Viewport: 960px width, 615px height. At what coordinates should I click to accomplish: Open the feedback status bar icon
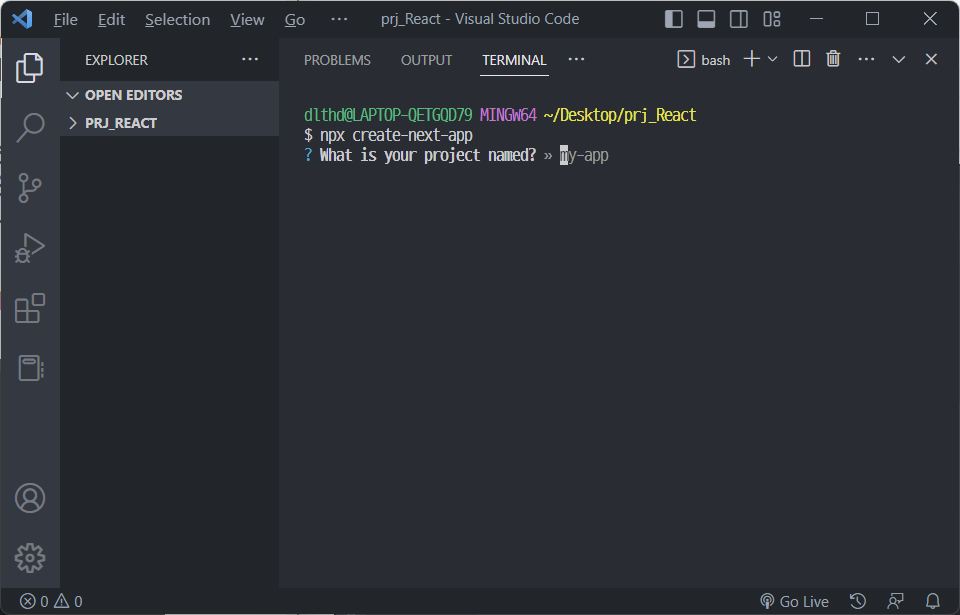coord(895,602)
